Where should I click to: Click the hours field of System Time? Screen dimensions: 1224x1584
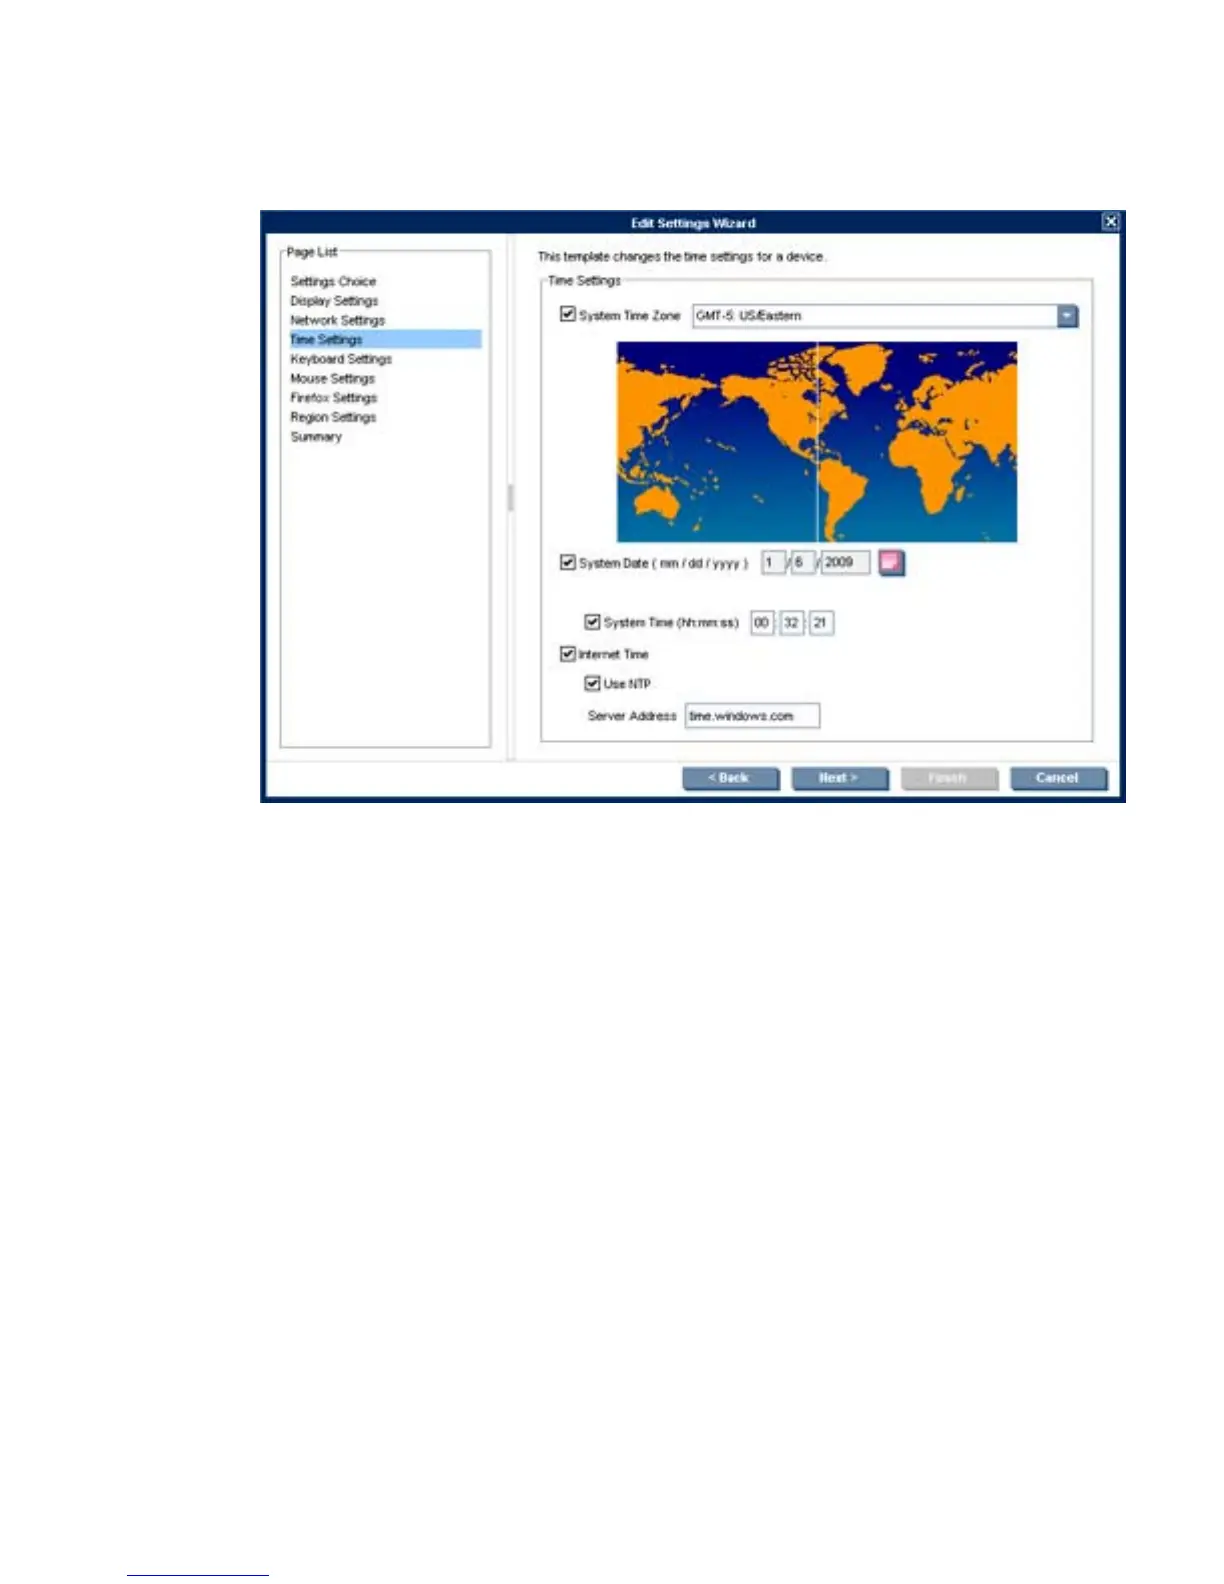point(762,622)
